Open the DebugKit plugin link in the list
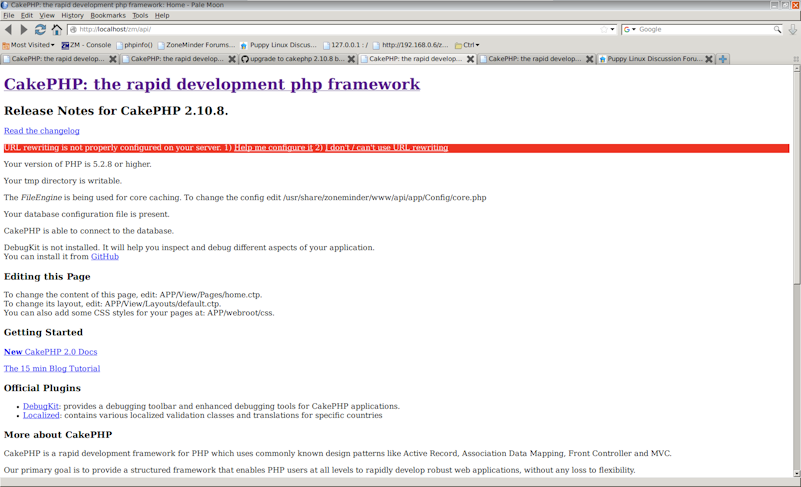This screenshot has height=487, width=801. [x=41, y=406]
